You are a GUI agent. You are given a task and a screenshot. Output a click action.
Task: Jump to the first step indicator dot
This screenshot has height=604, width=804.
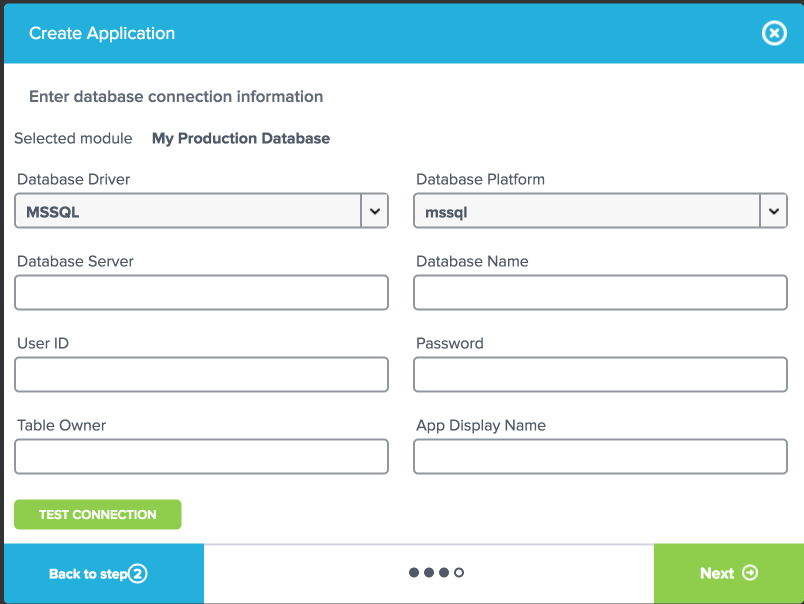[414, 573]
